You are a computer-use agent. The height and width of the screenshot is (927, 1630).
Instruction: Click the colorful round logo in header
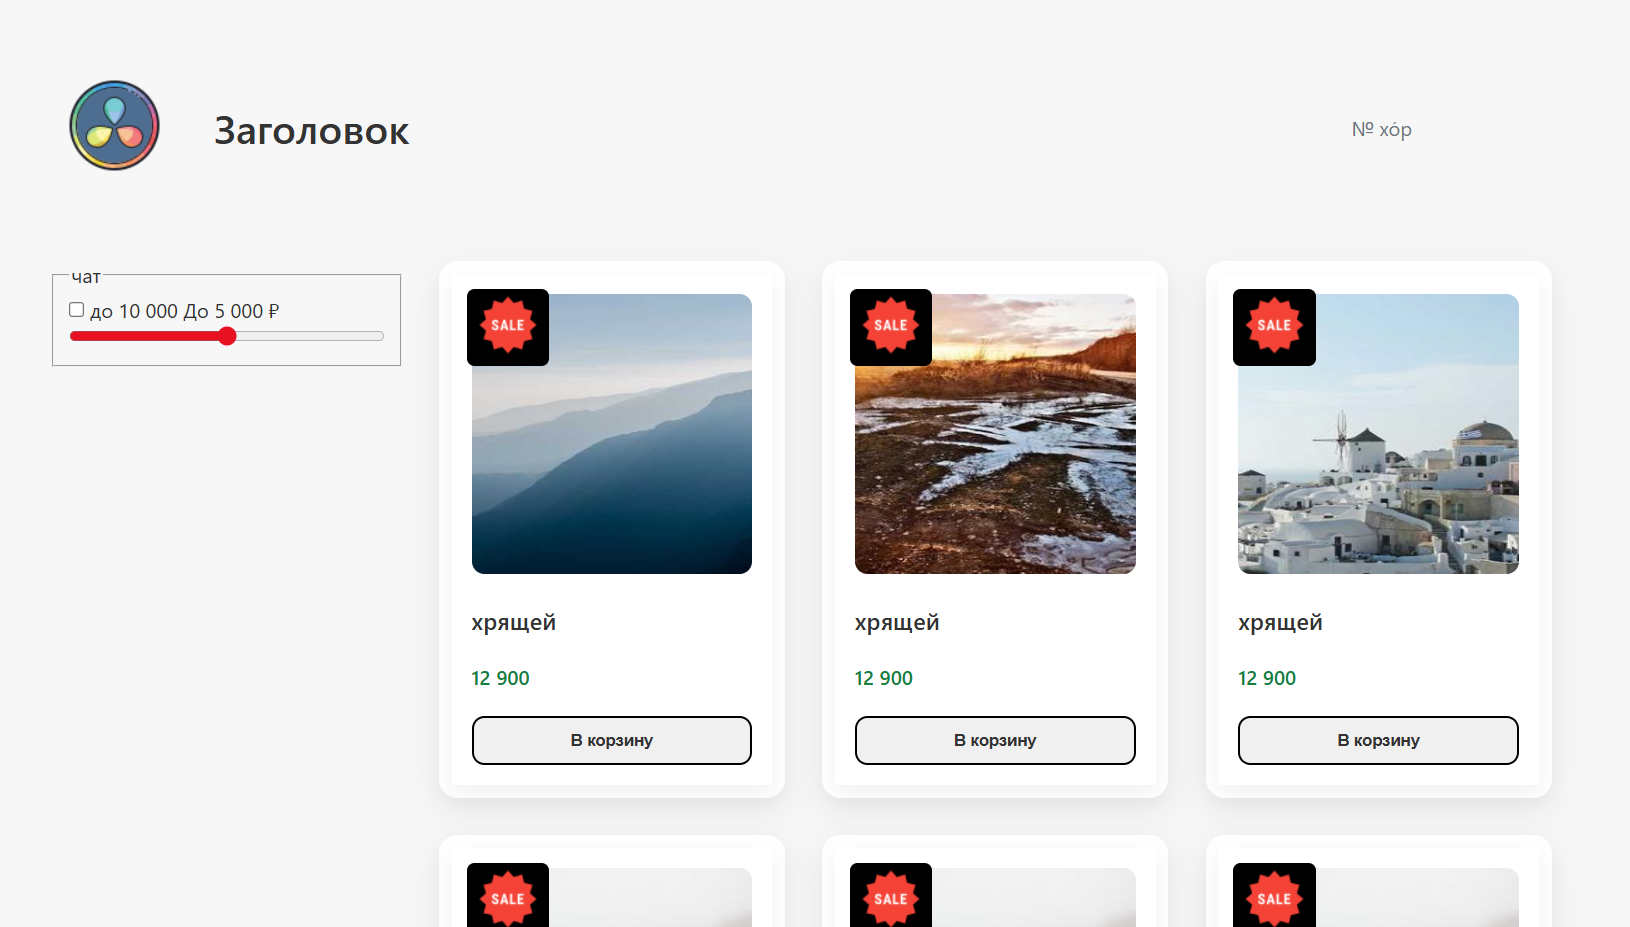tap(114, 126)
